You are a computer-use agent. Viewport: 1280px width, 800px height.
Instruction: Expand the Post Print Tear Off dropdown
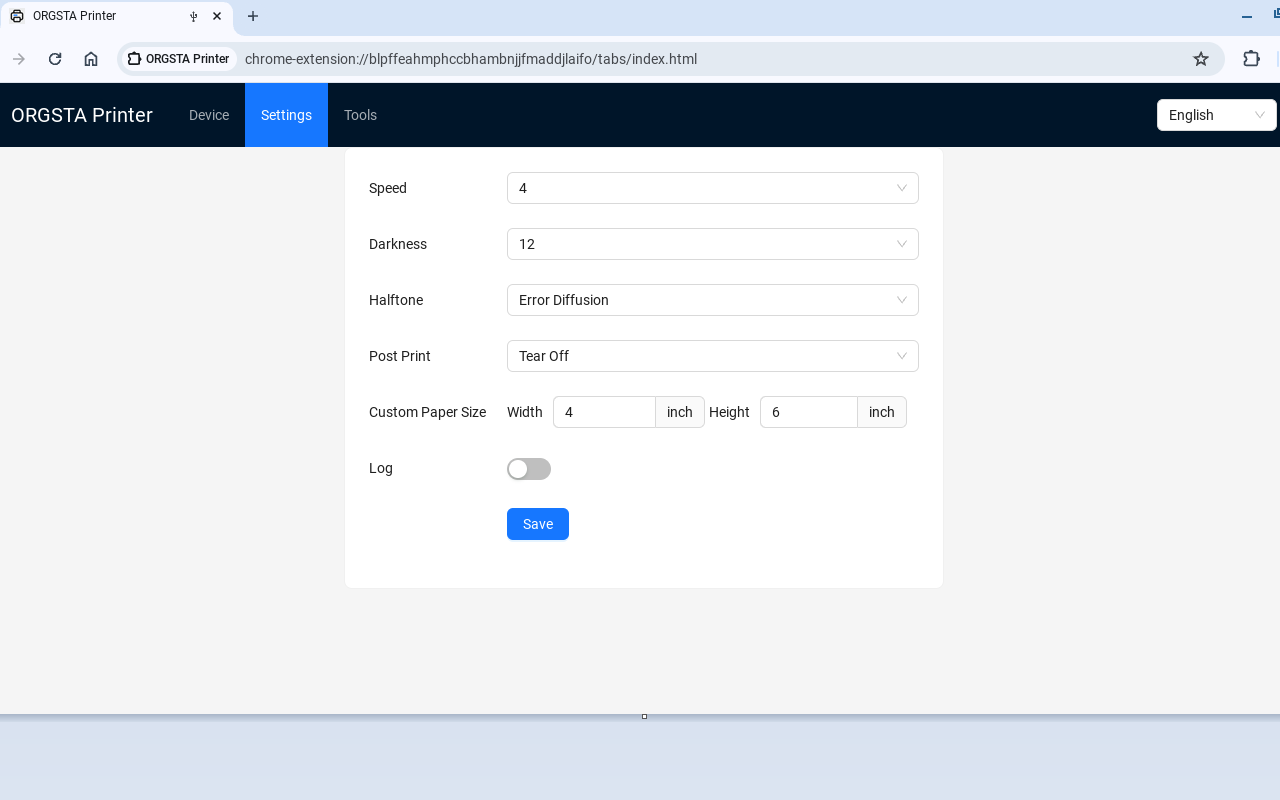click(713, 356)
